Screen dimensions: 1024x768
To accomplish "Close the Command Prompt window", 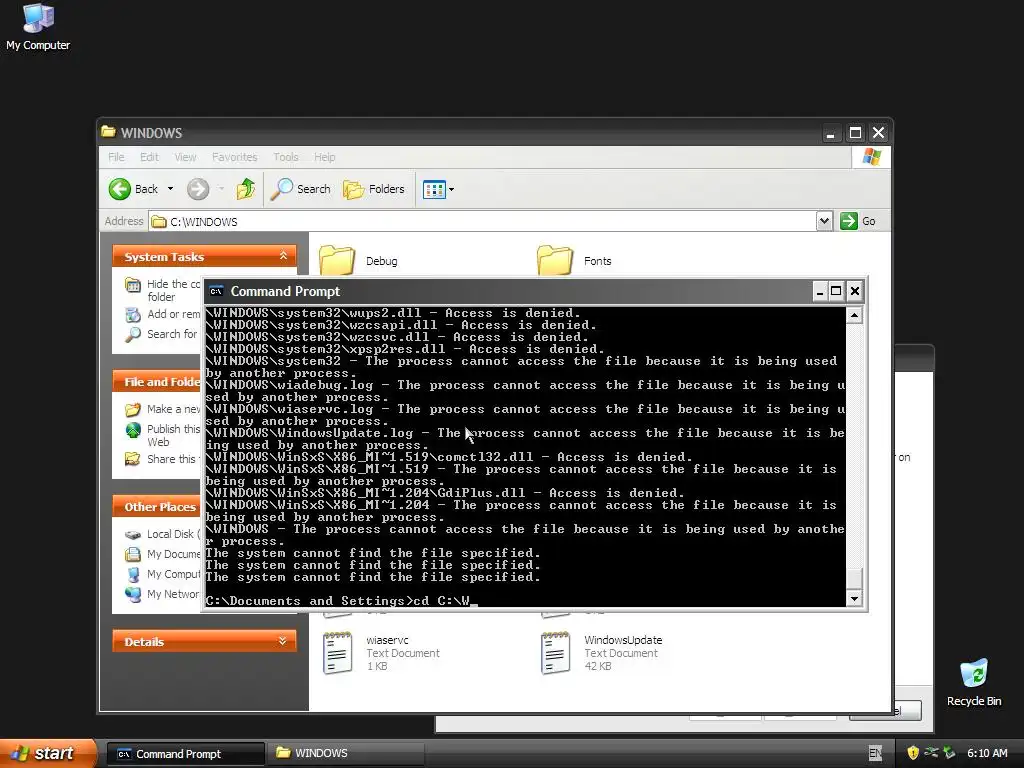I will point(854,291).
